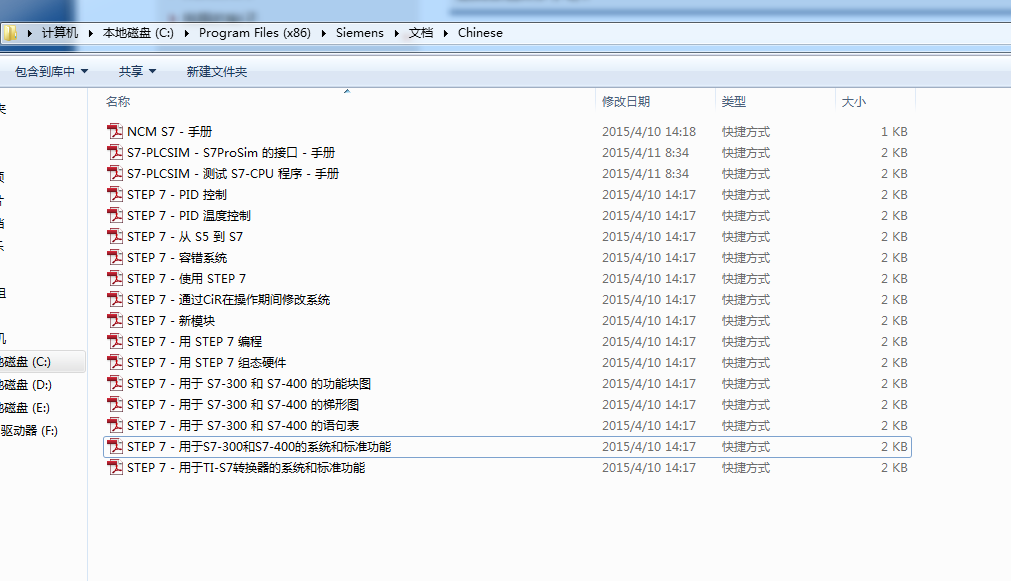Select file 用于 S7-300 和 S7-400 的功能块图

[x=249, y=384]
